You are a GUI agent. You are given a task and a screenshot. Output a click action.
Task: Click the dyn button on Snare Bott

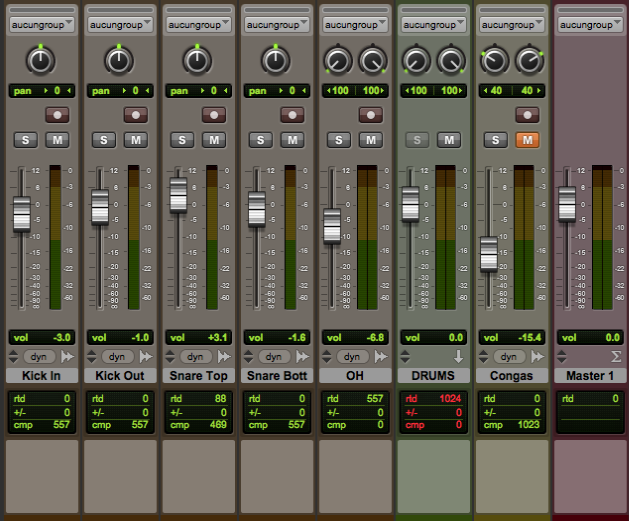pos(274,356)
